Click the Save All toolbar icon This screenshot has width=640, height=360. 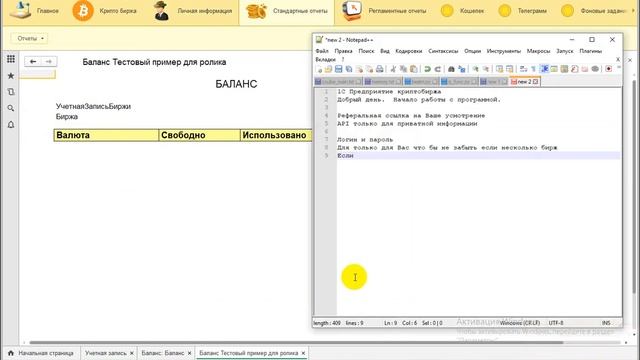coord(349,69)
